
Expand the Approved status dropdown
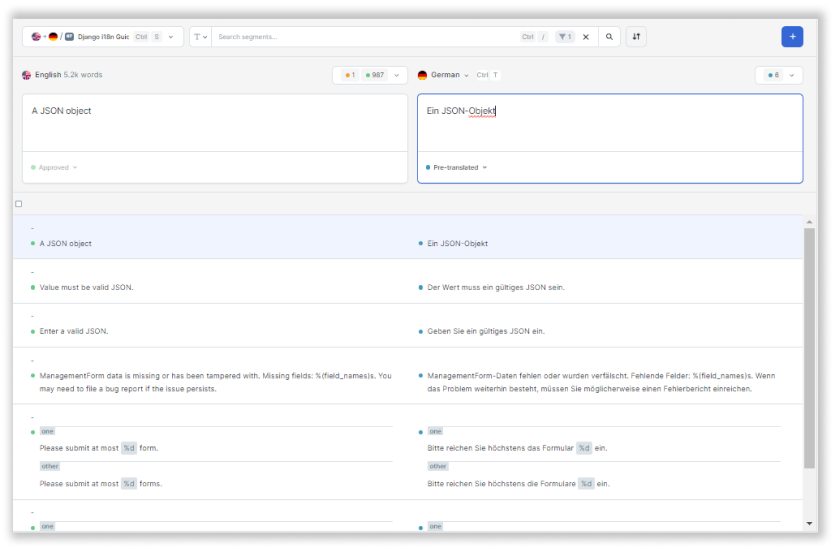coord(54,168)
